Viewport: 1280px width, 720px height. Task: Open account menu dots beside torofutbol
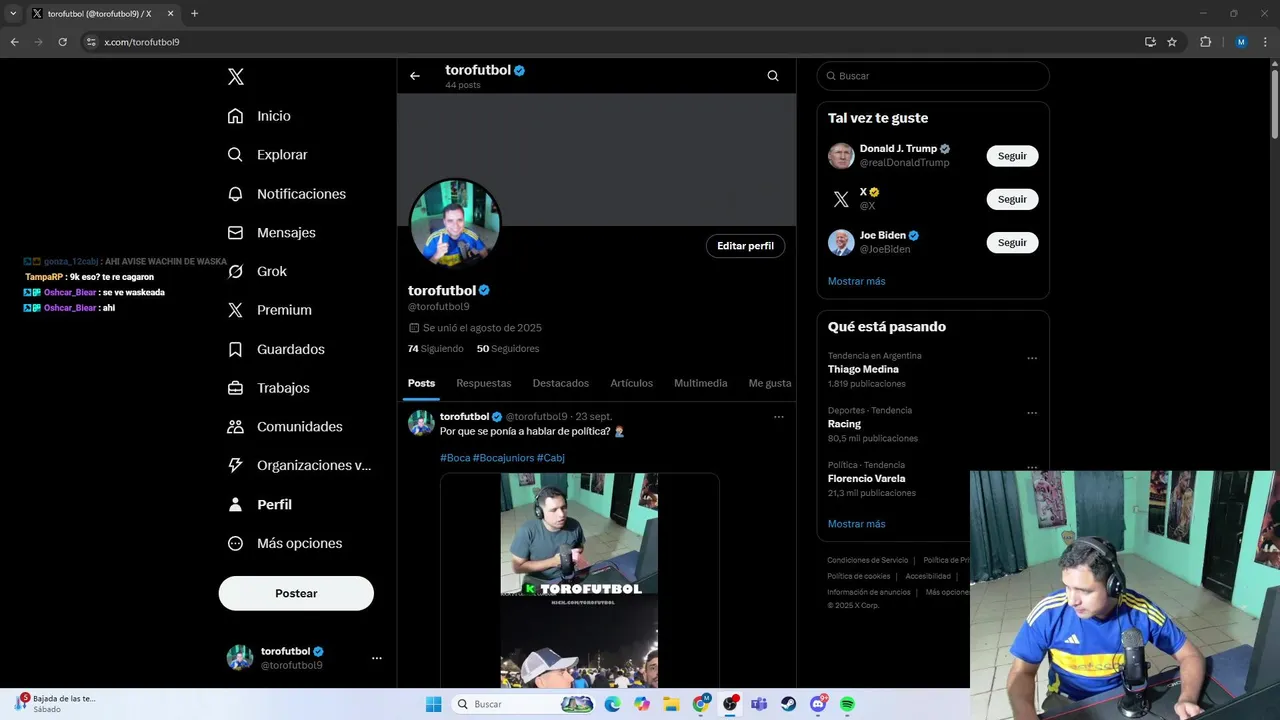tap(377, 658)
